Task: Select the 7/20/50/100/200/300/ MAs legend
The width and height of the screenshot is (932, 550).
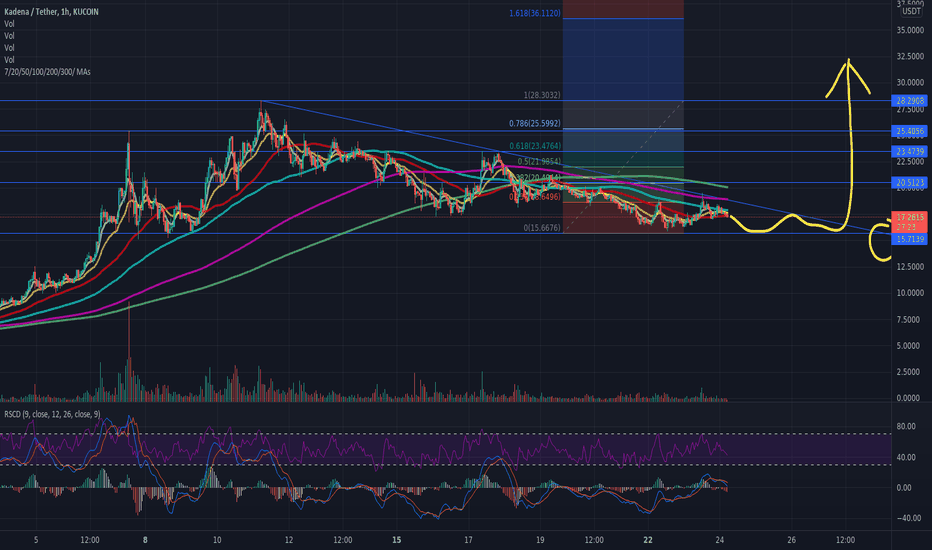Action: 47,72
